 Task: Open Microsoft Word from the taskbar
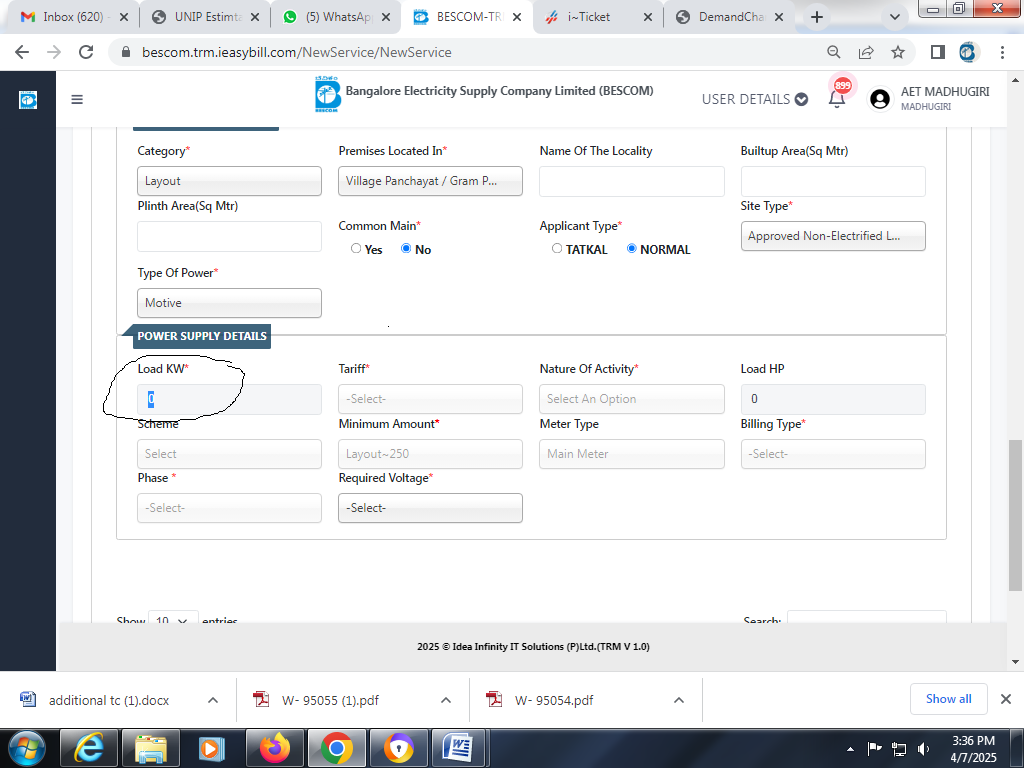(x=460, y=748)
